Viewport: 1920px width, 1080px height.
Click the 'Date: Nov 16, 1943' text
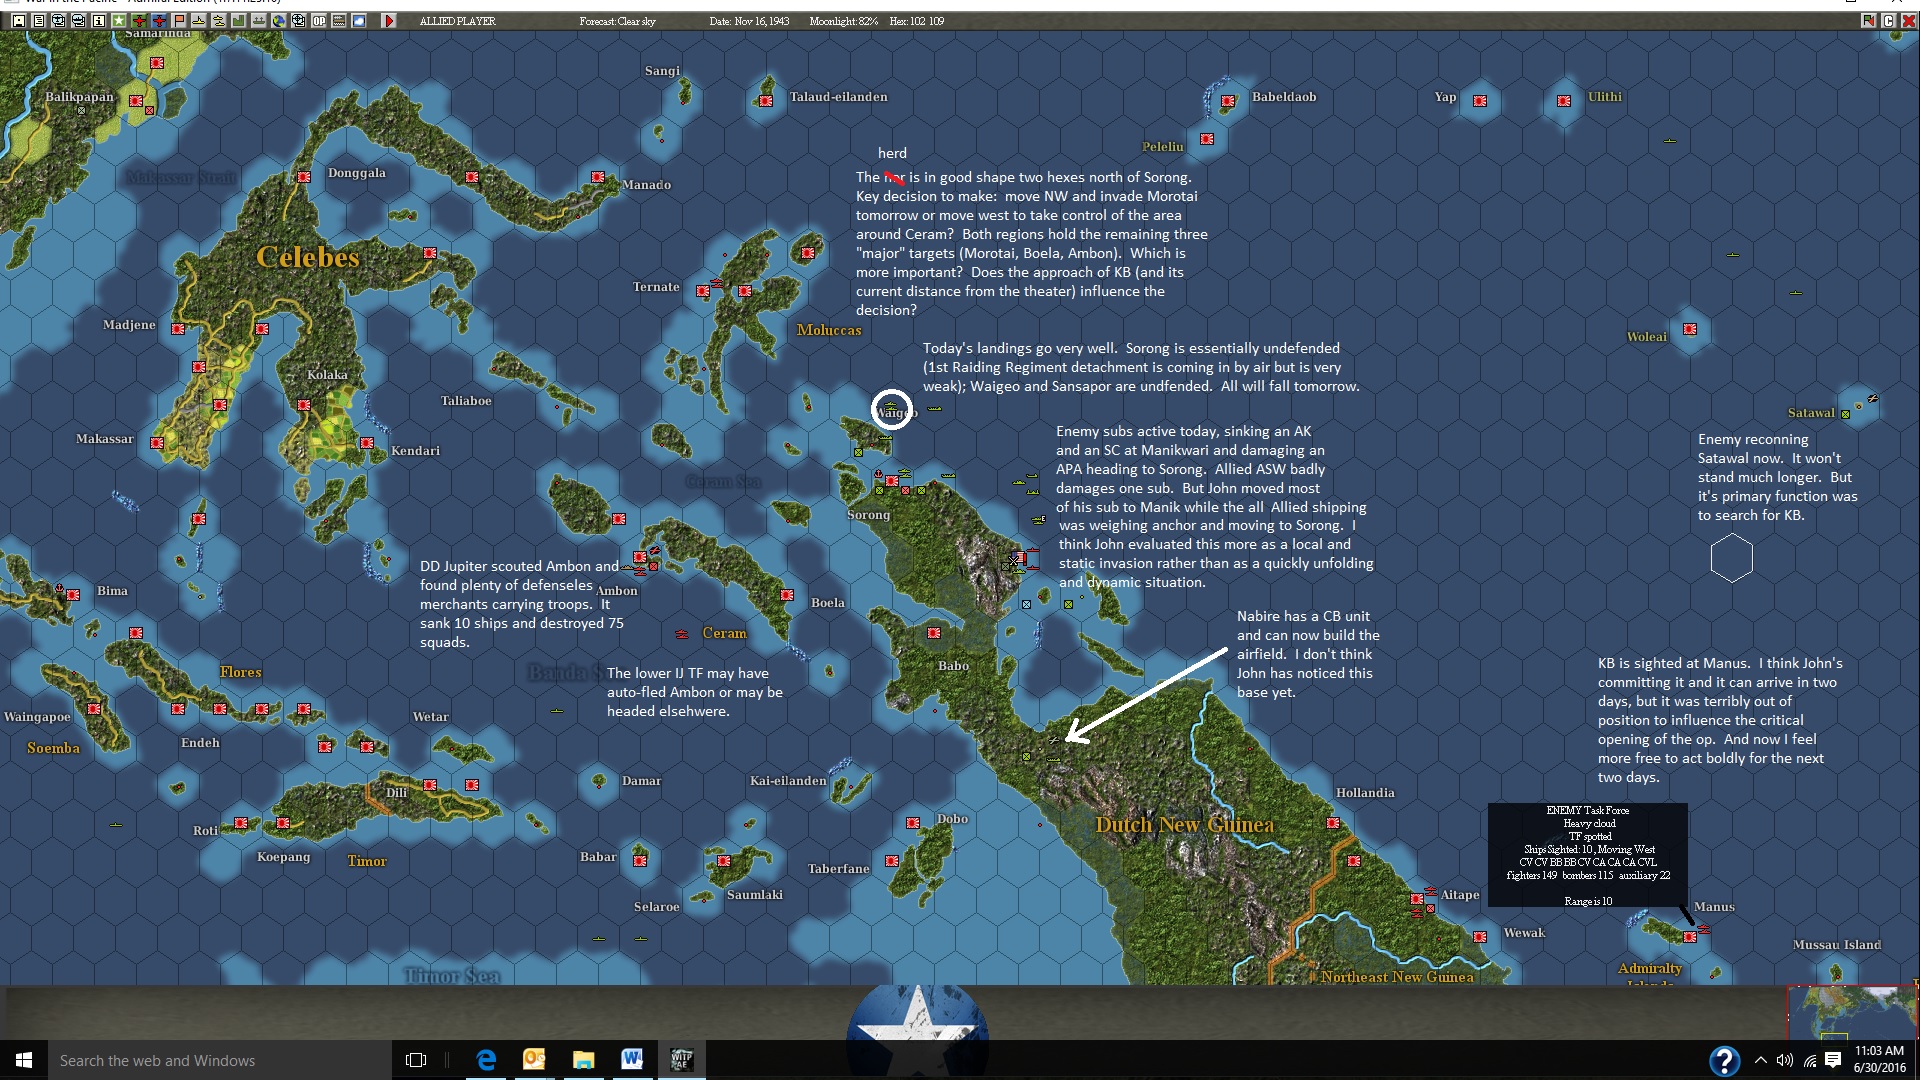pyautogui.click(x=749, y=21)
